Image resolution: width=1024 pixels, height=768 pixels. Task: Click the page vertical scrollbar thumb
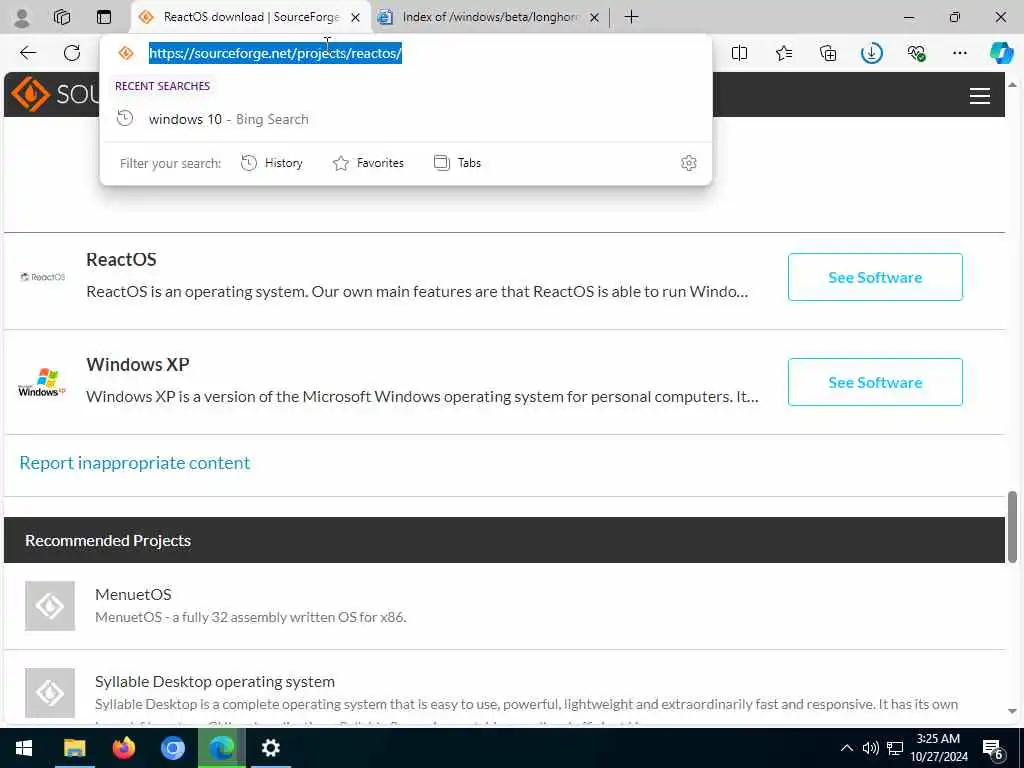coord(1012,526)
